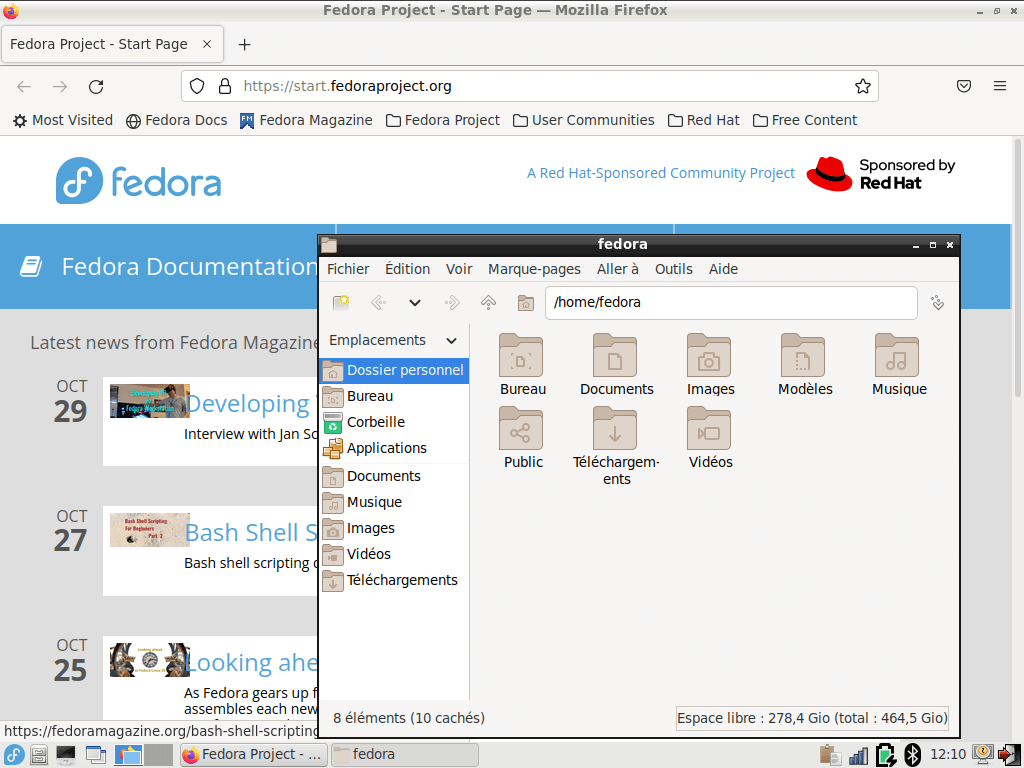Click Bluetooth icon in system tray
This screenshot has height=768, width=1024.
click(x=912, y=755)
